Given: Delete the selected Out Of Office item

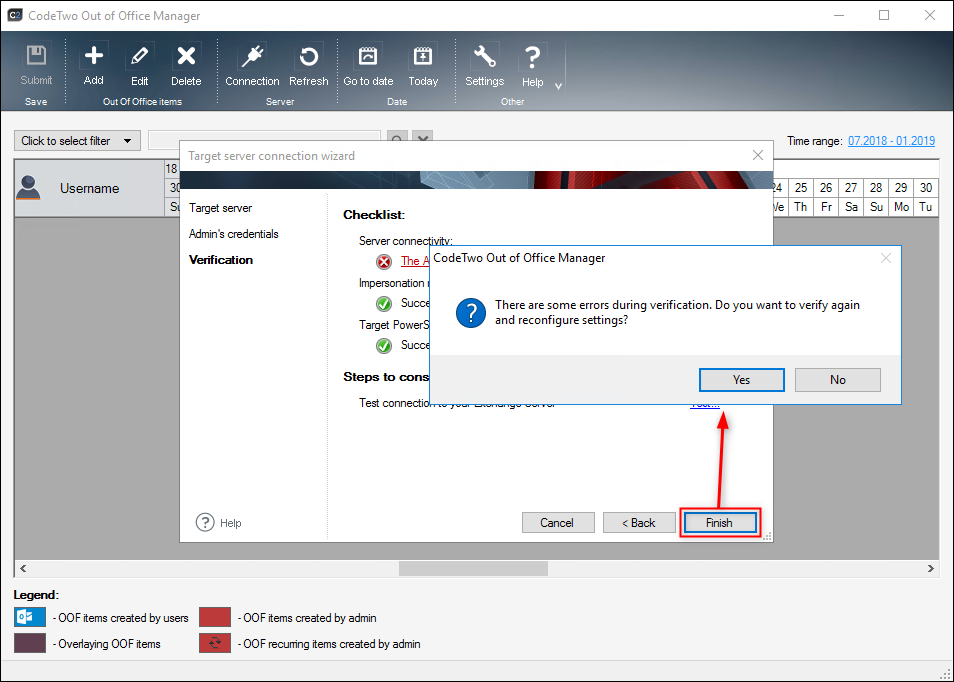Looking at the screenshot, I should 186,64.
